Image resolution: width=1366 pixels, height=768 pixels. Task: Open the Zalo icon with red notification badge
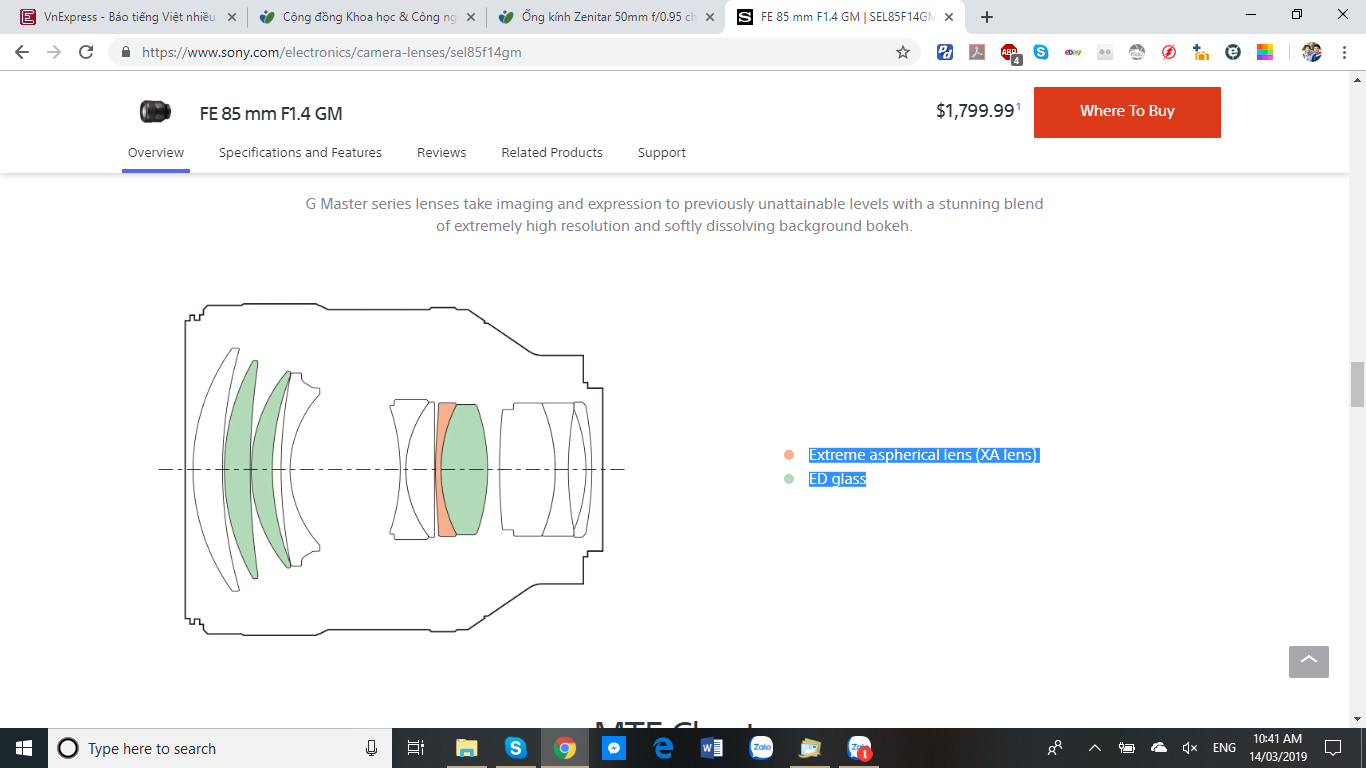click(x=859, y=748)
